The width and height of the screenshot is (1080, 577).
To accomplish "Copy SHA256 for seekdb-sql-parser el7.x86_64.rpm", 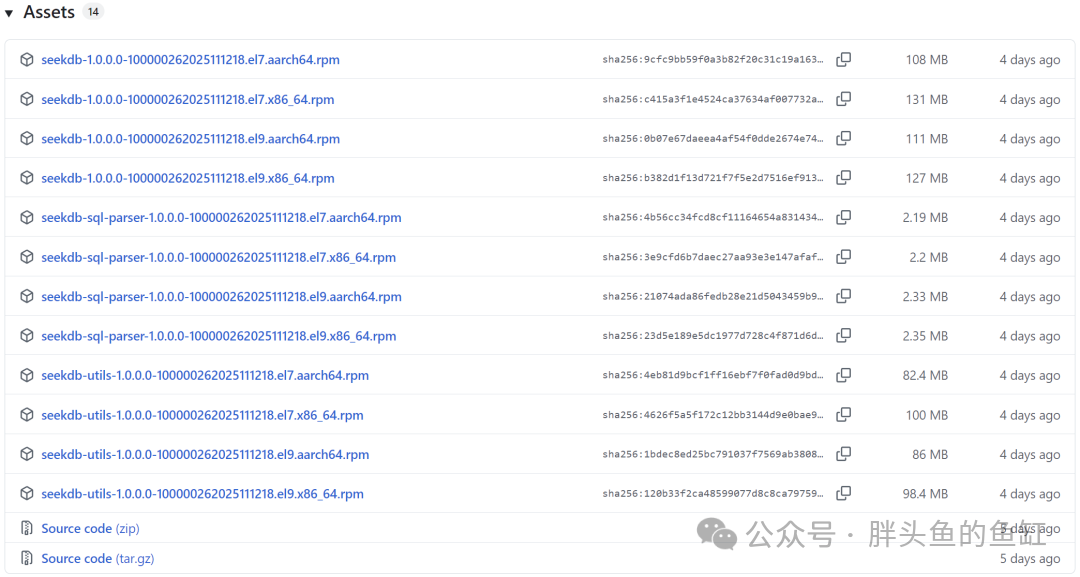I will [x=843, y=257].
